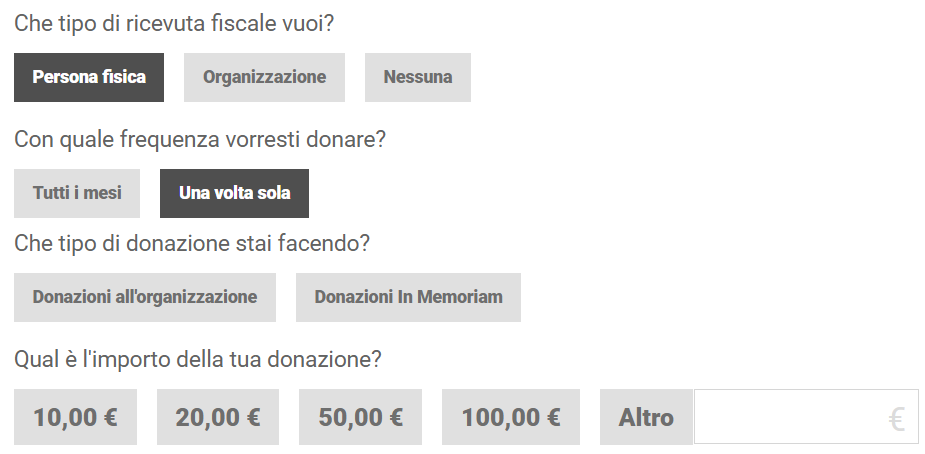
Task: Pick the 10,00 € donation amount
Action: point(75,417)
